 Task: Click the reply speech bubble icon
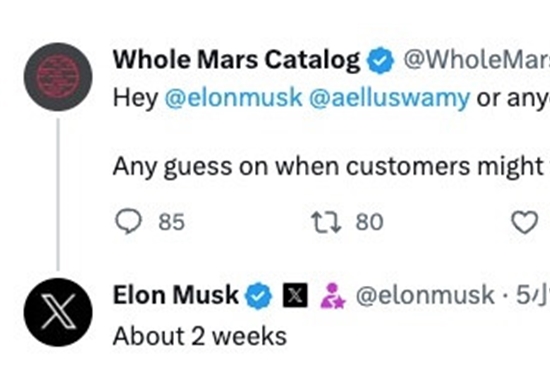(128, 222)
